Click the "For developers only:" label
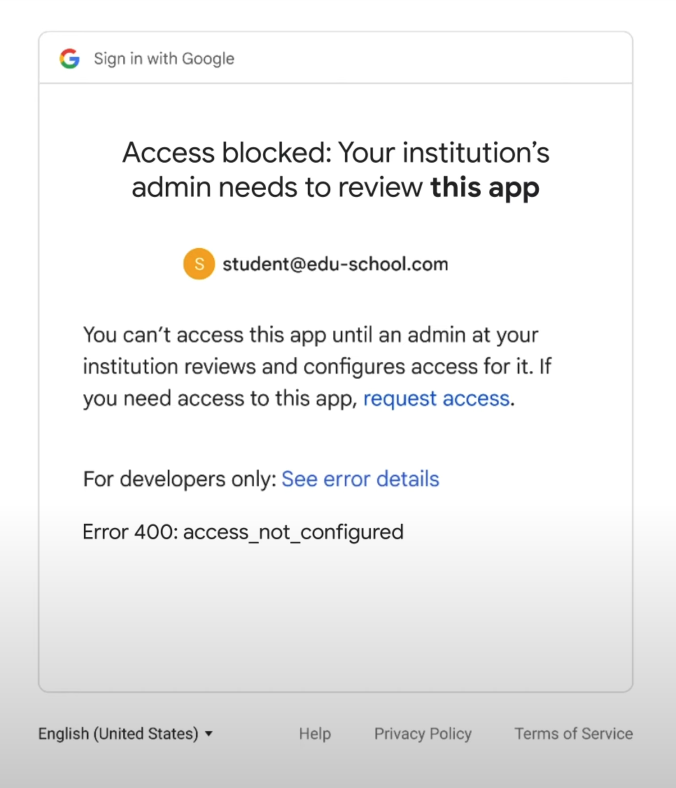 coord(180,479)
